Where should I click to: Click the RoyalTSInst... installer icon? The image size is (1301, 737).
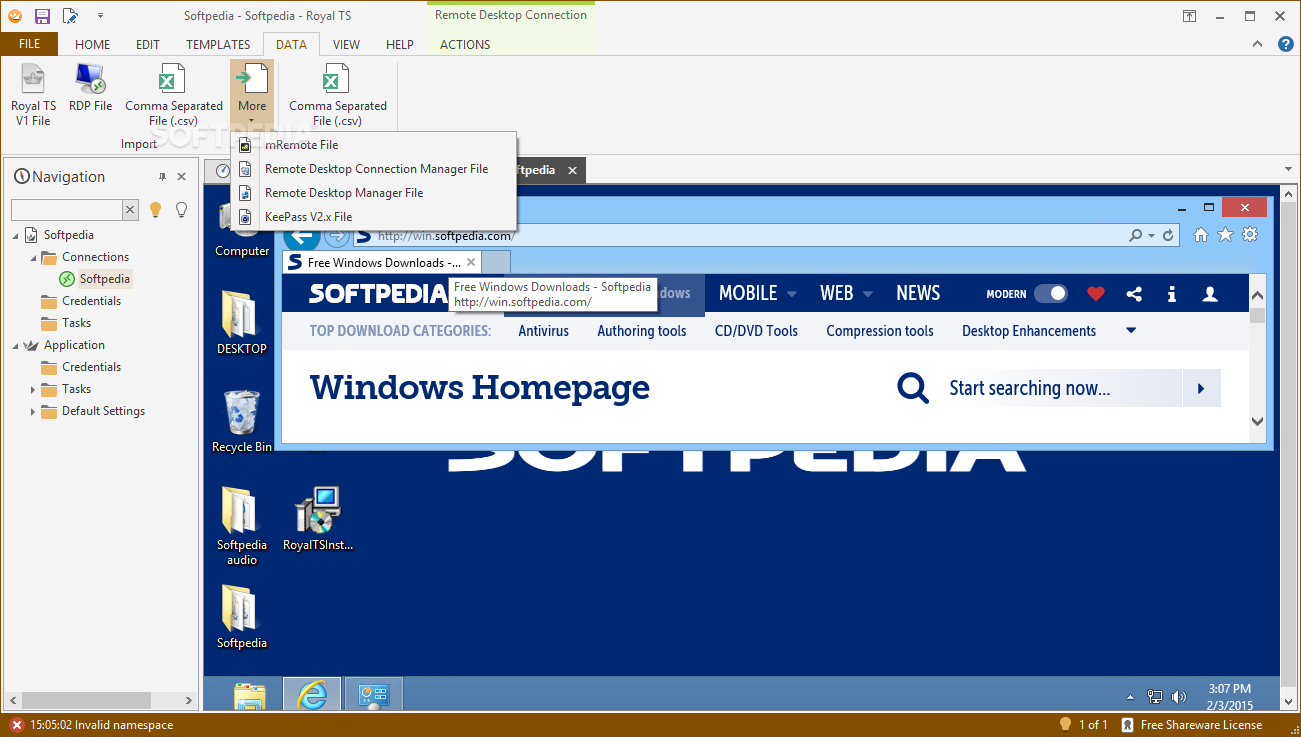tap(318, 518)
